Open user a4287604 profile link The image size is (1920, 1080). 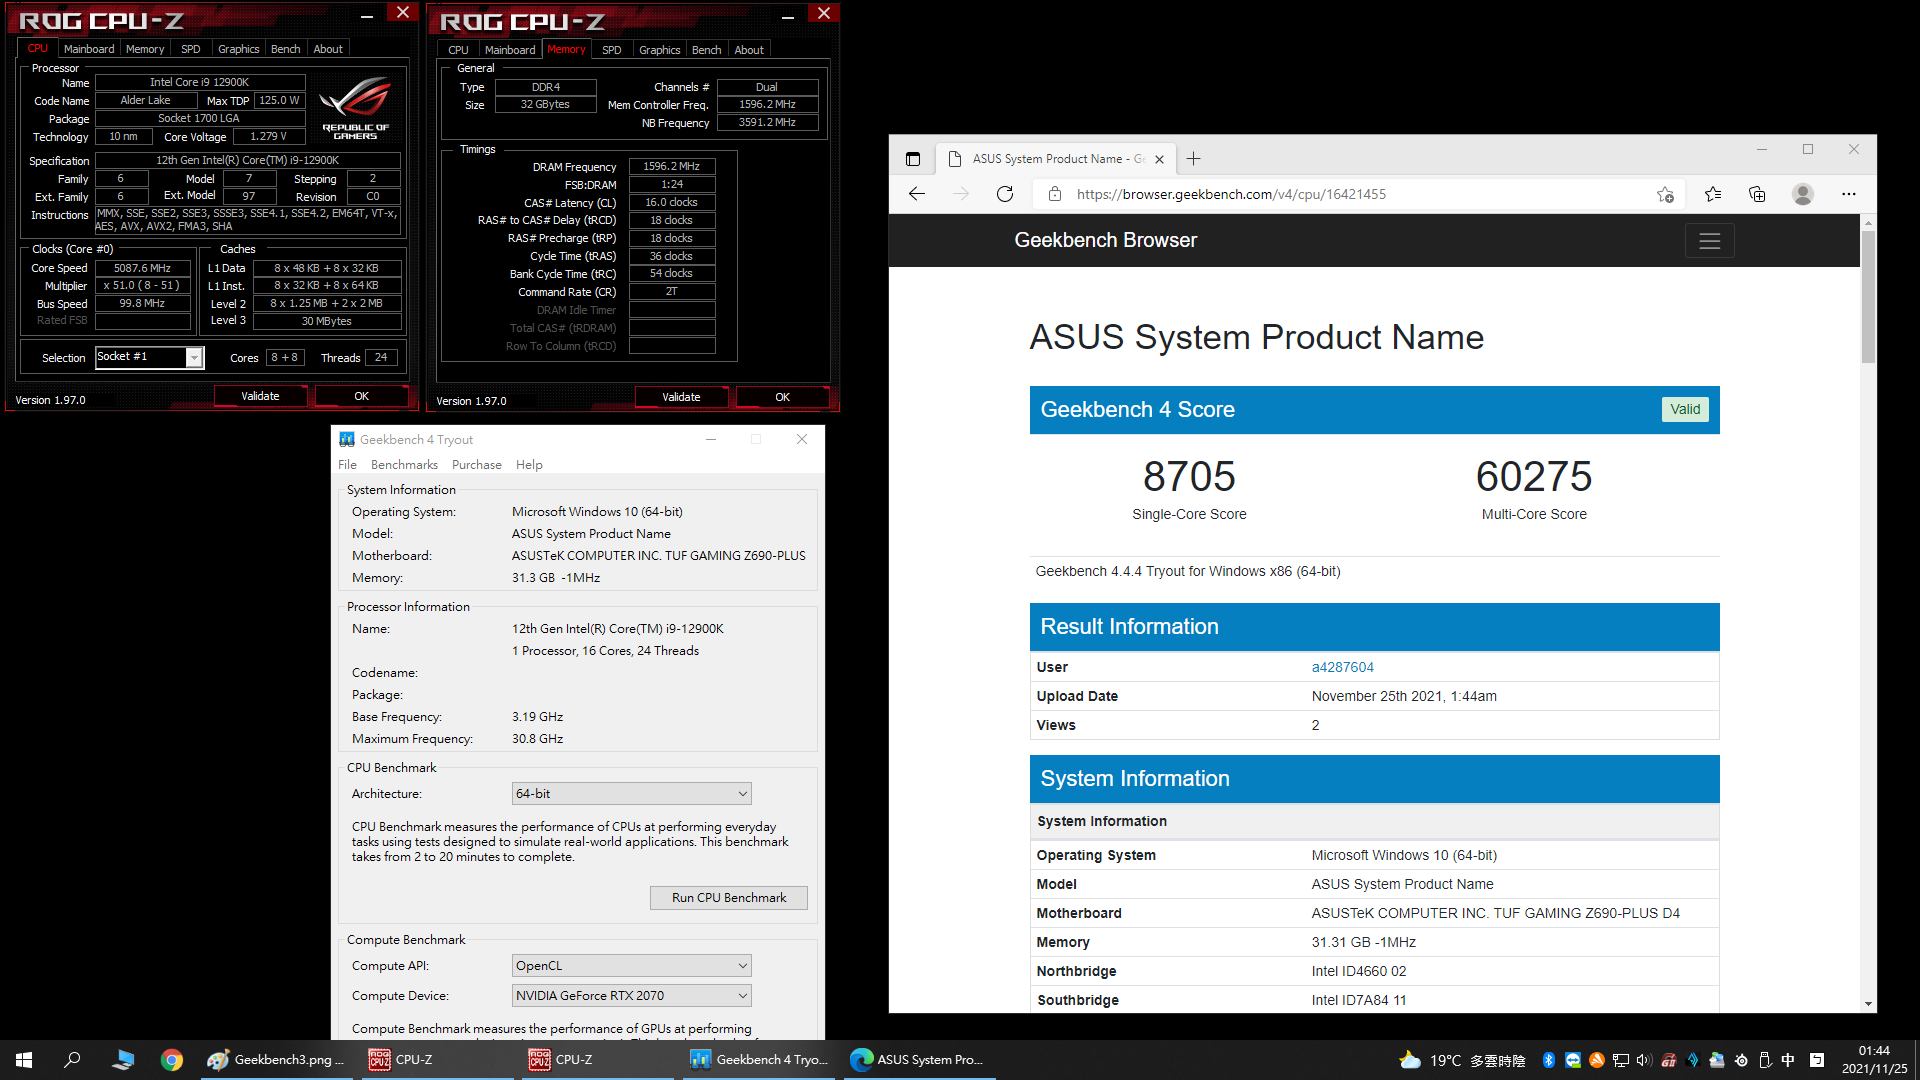click(1343, 667)
